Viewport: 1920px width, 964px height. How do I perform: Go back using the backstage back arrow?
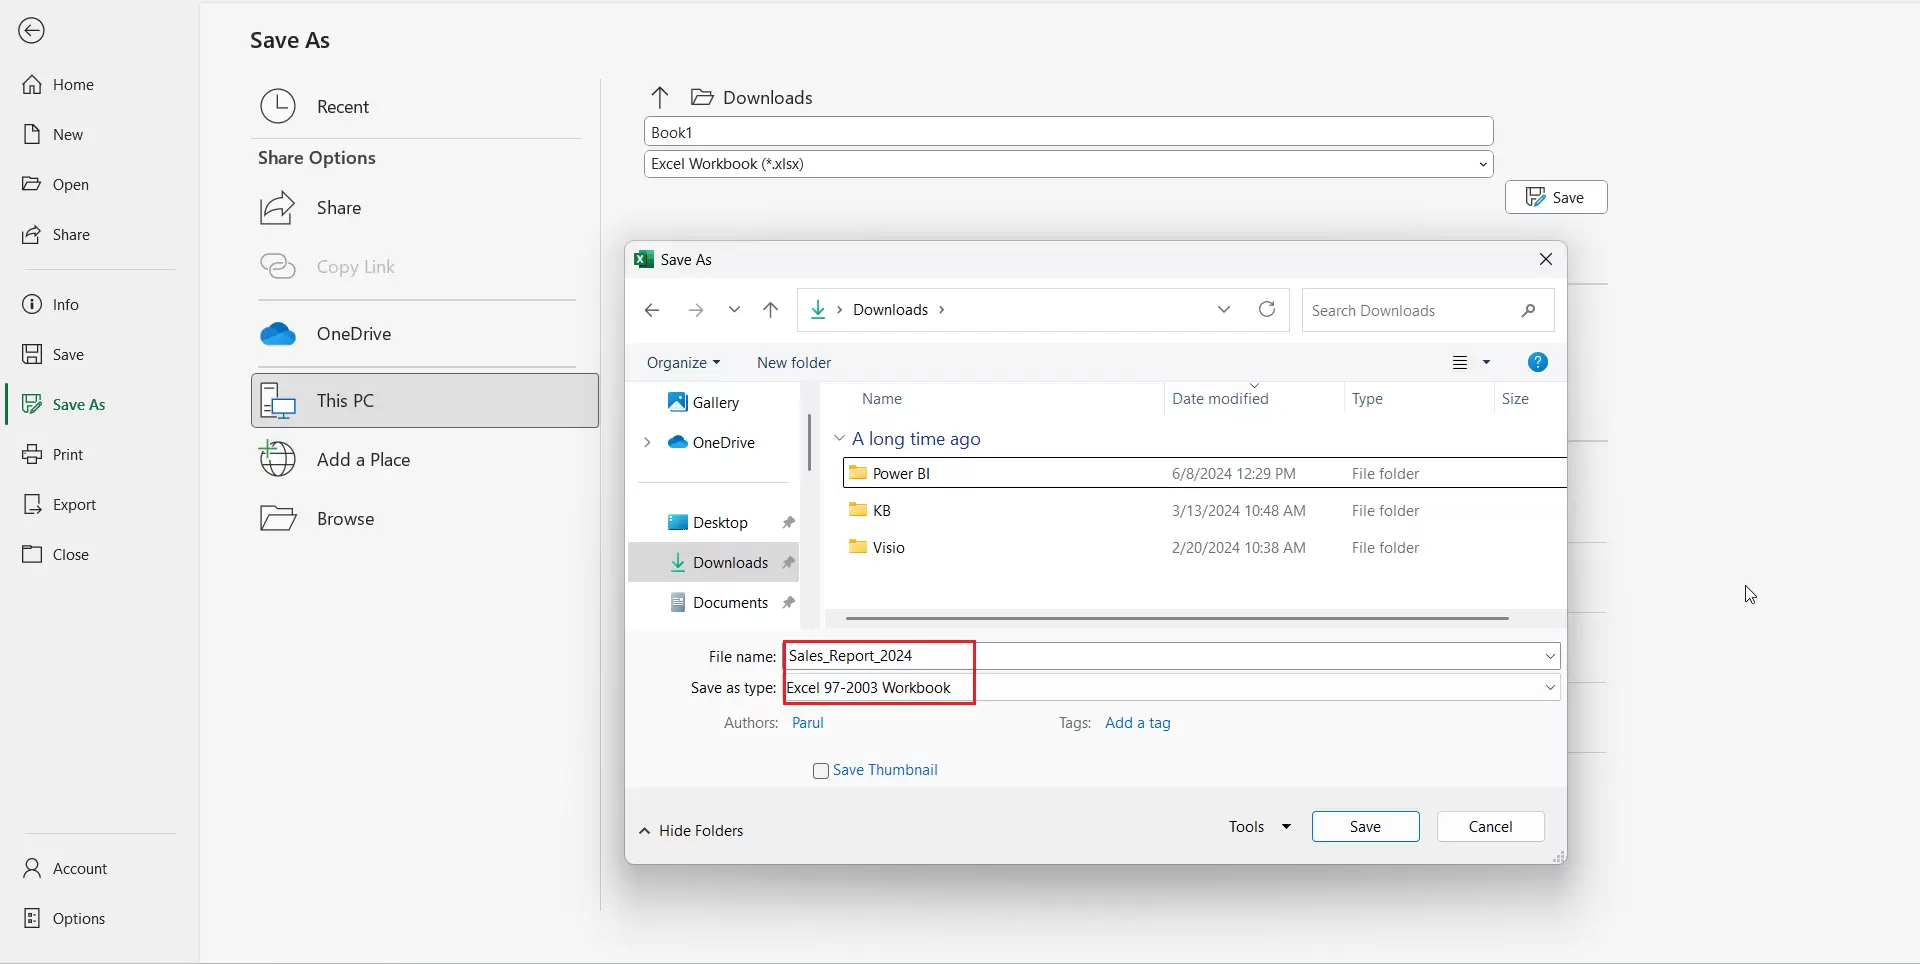[x=32, y=31]
